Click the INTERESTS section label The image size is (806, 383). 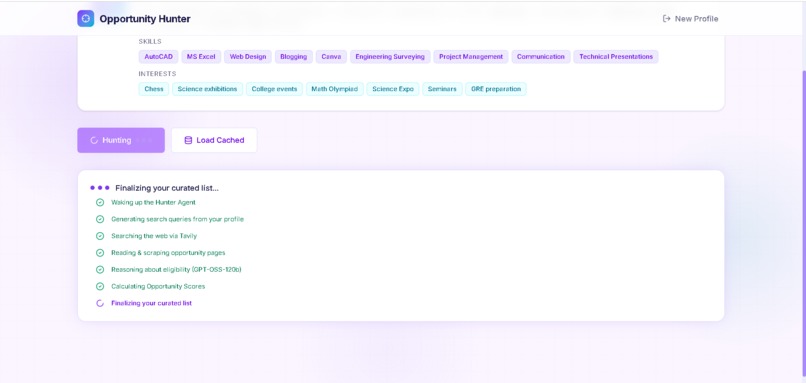[x=157, y=74]
